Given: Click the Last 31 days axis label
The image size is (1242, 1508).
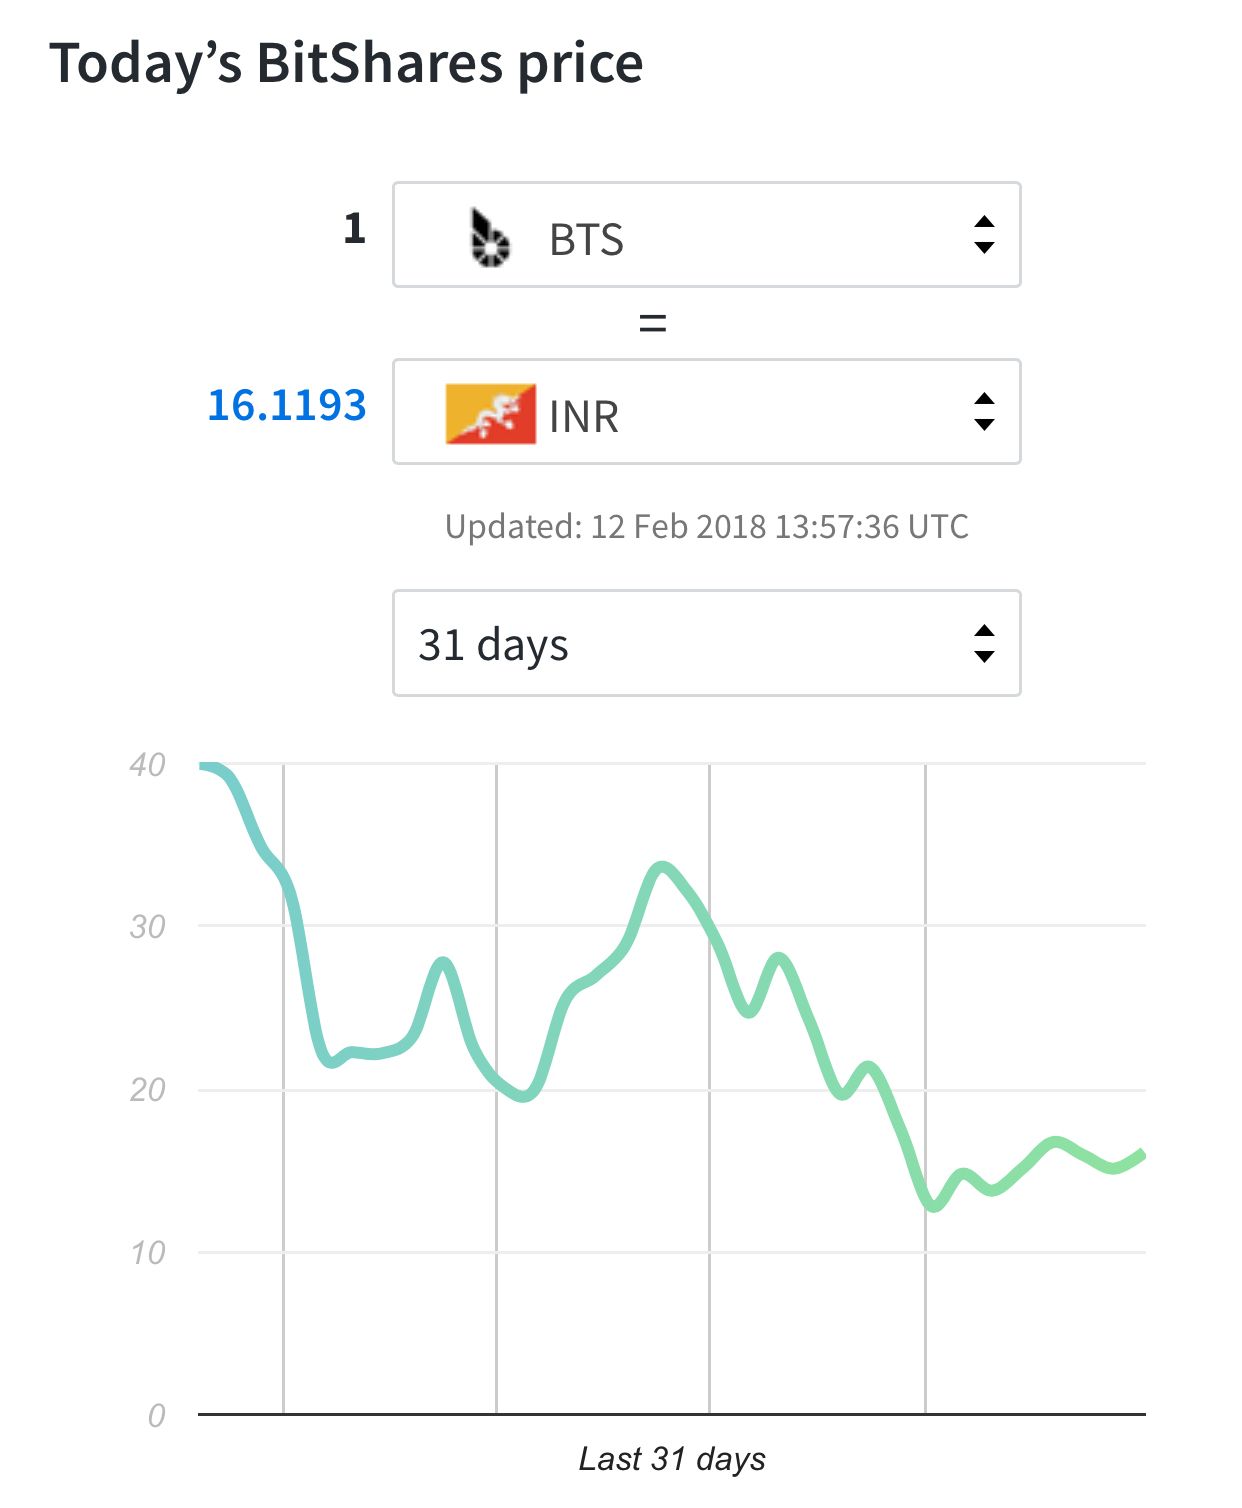Looking at the screenshot, I should point(672,1459).
